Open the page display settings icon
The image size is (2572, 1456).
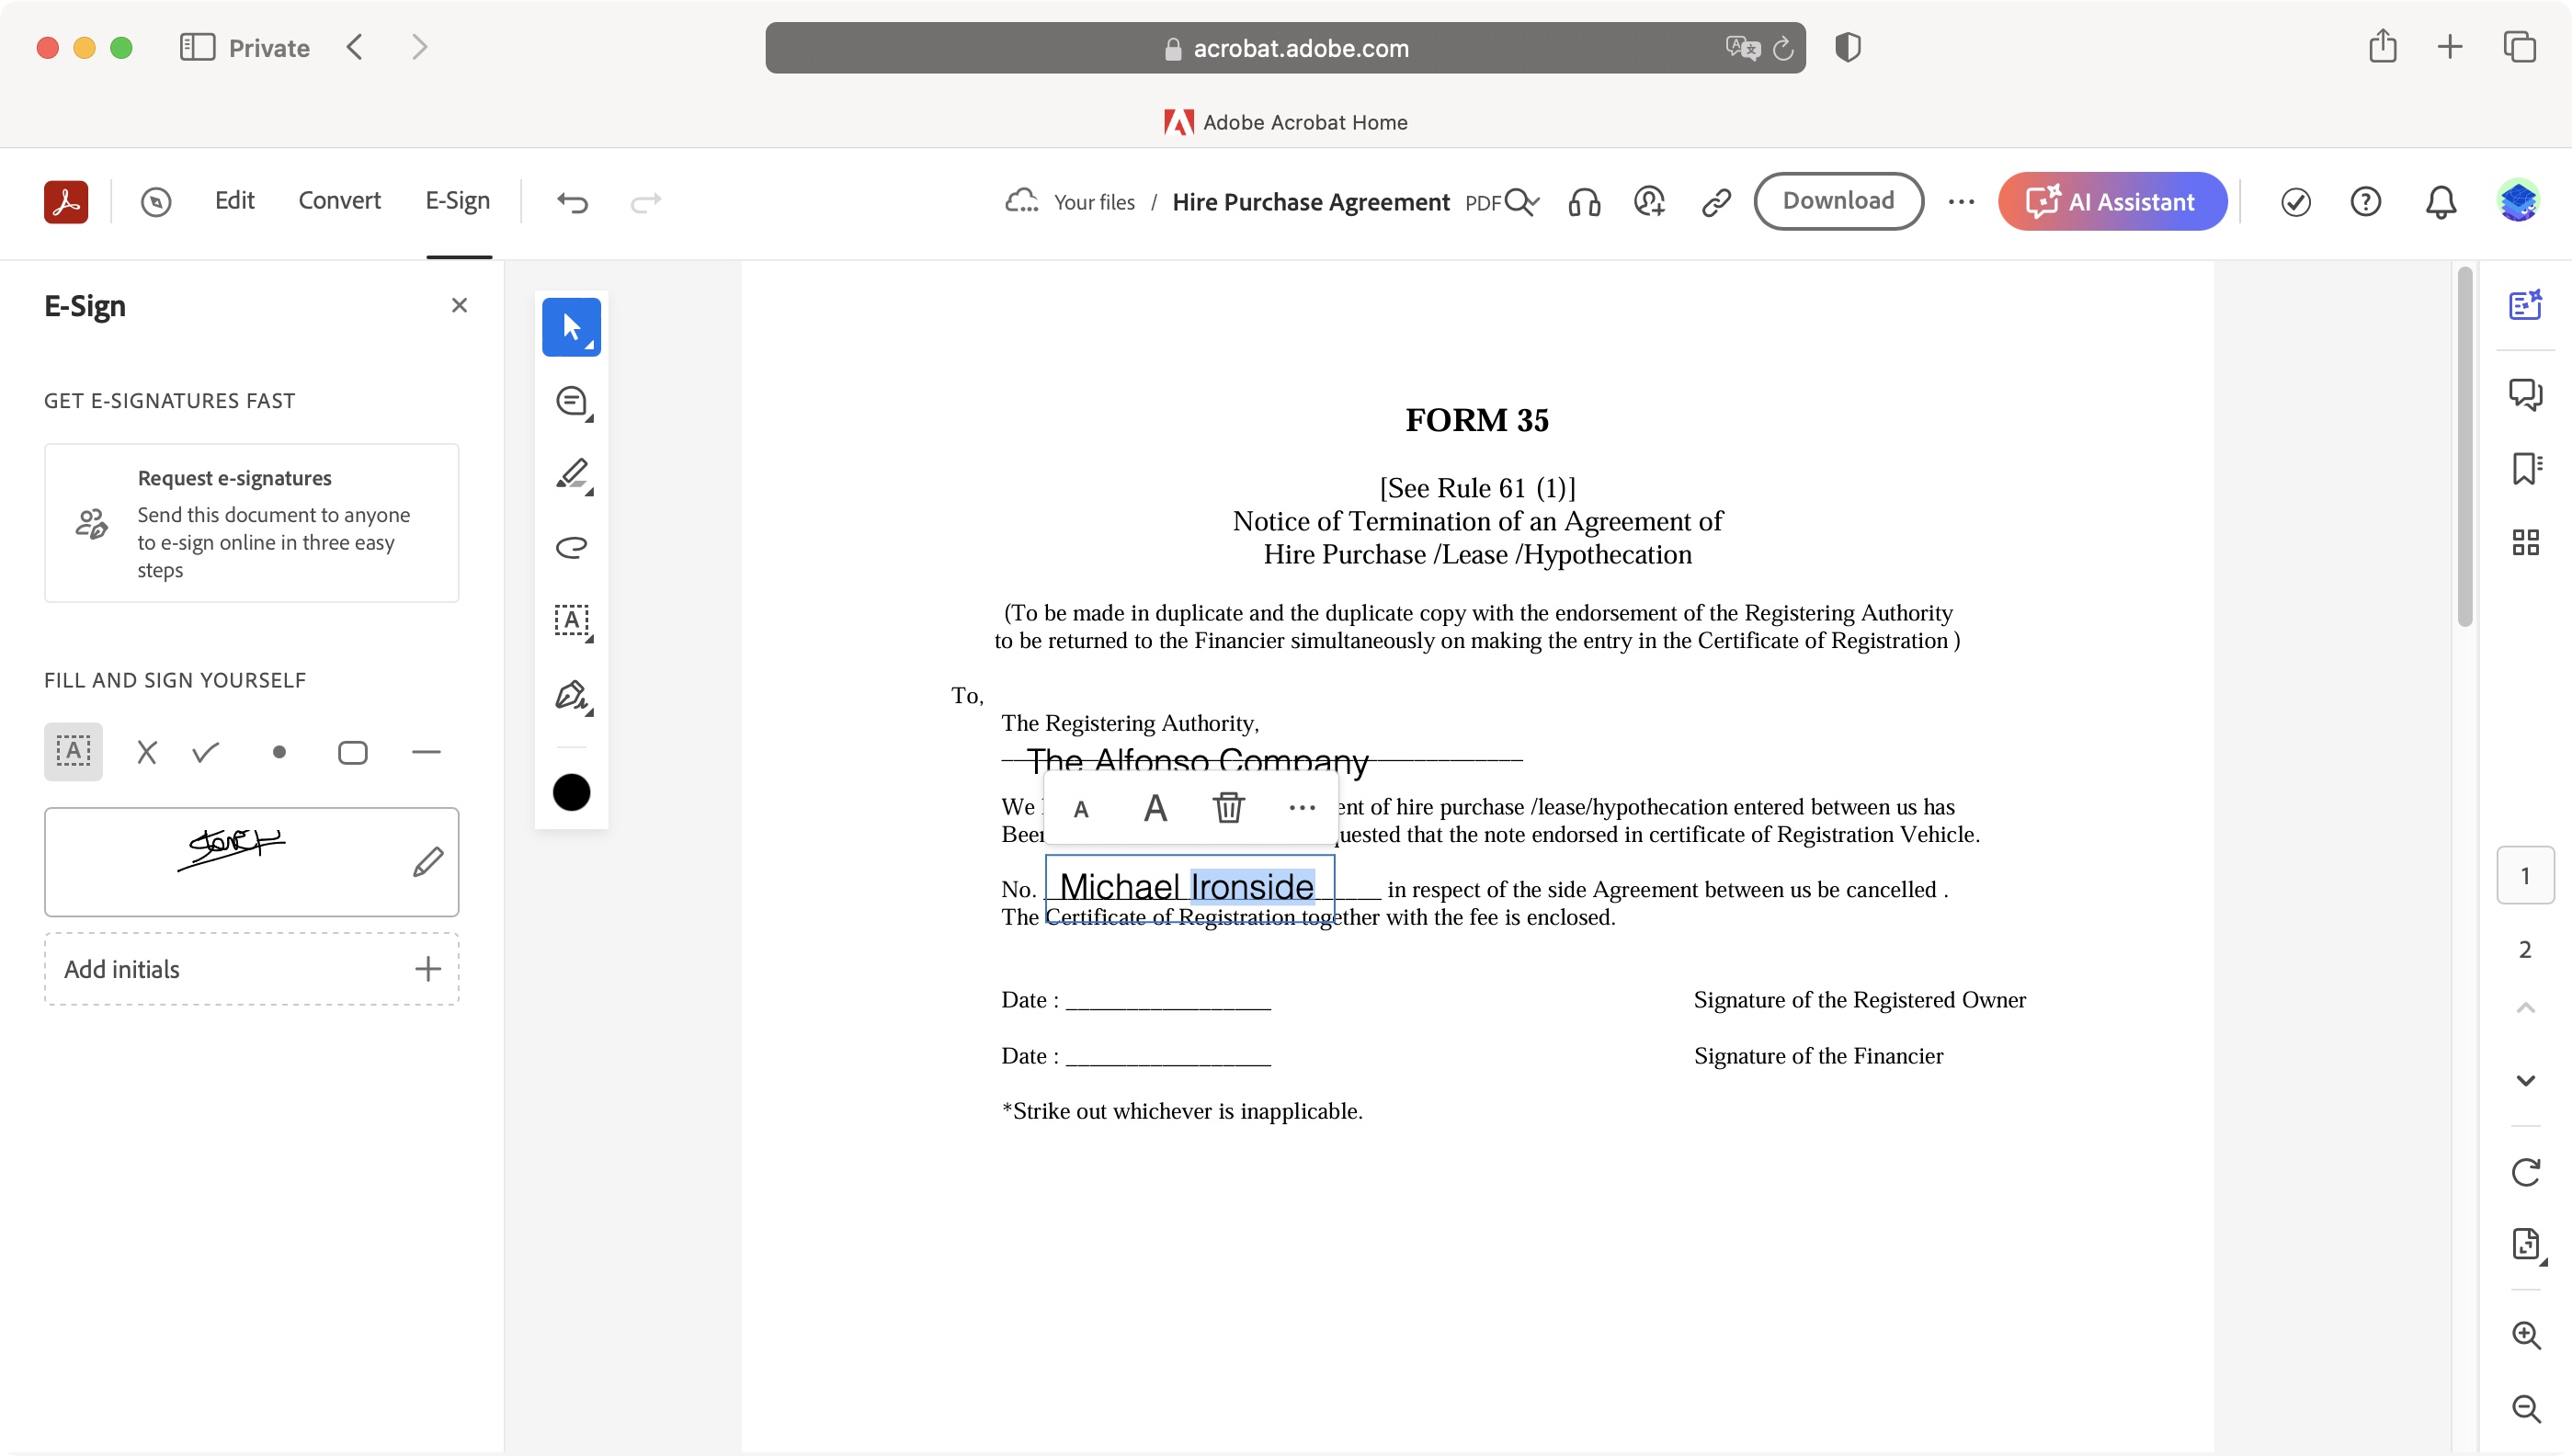[2527, 1245]
